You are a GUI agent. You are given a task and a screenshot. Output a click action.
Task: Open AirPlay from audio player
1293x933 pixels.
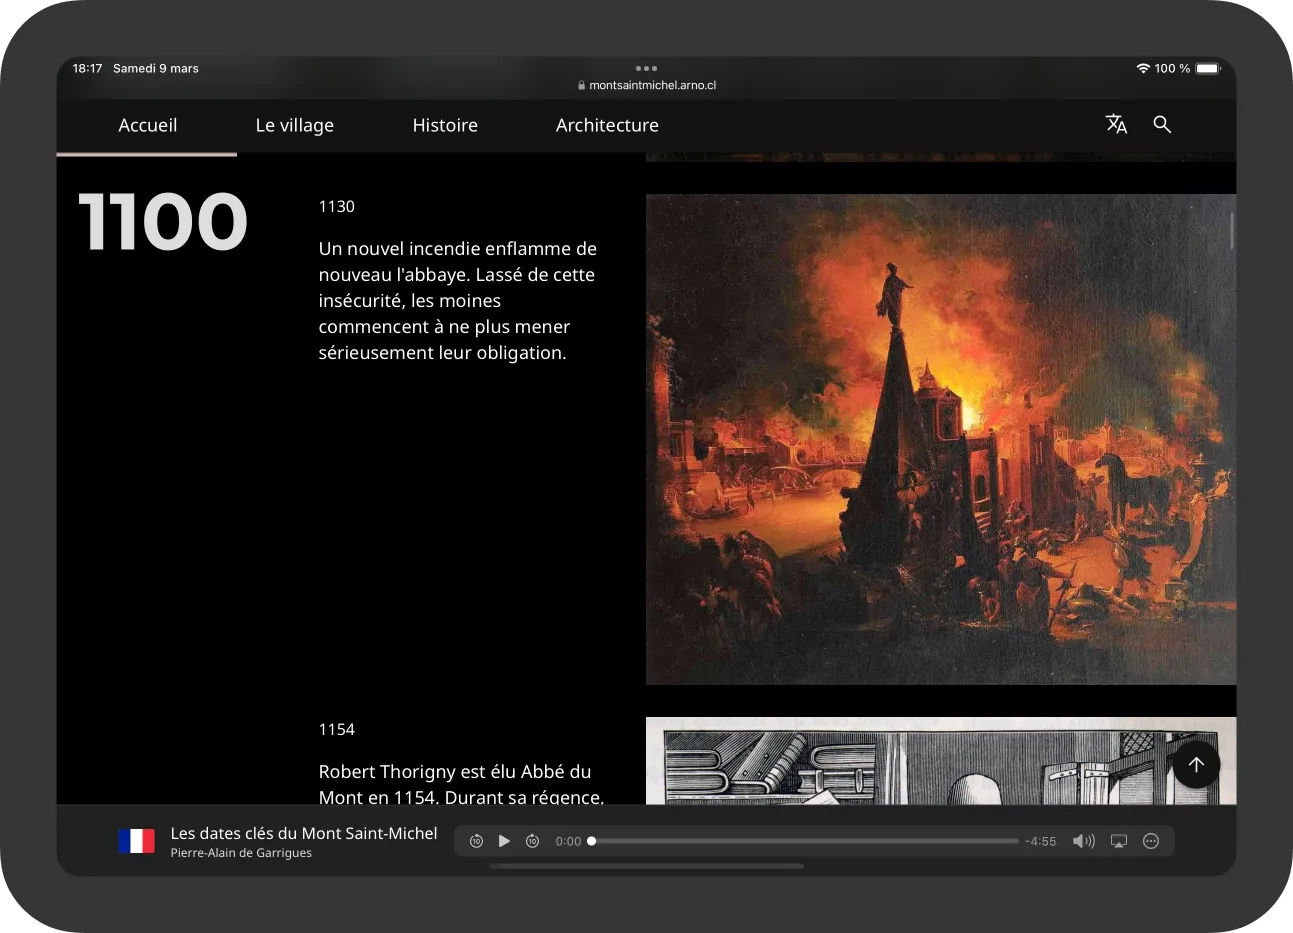(1119, 841)
